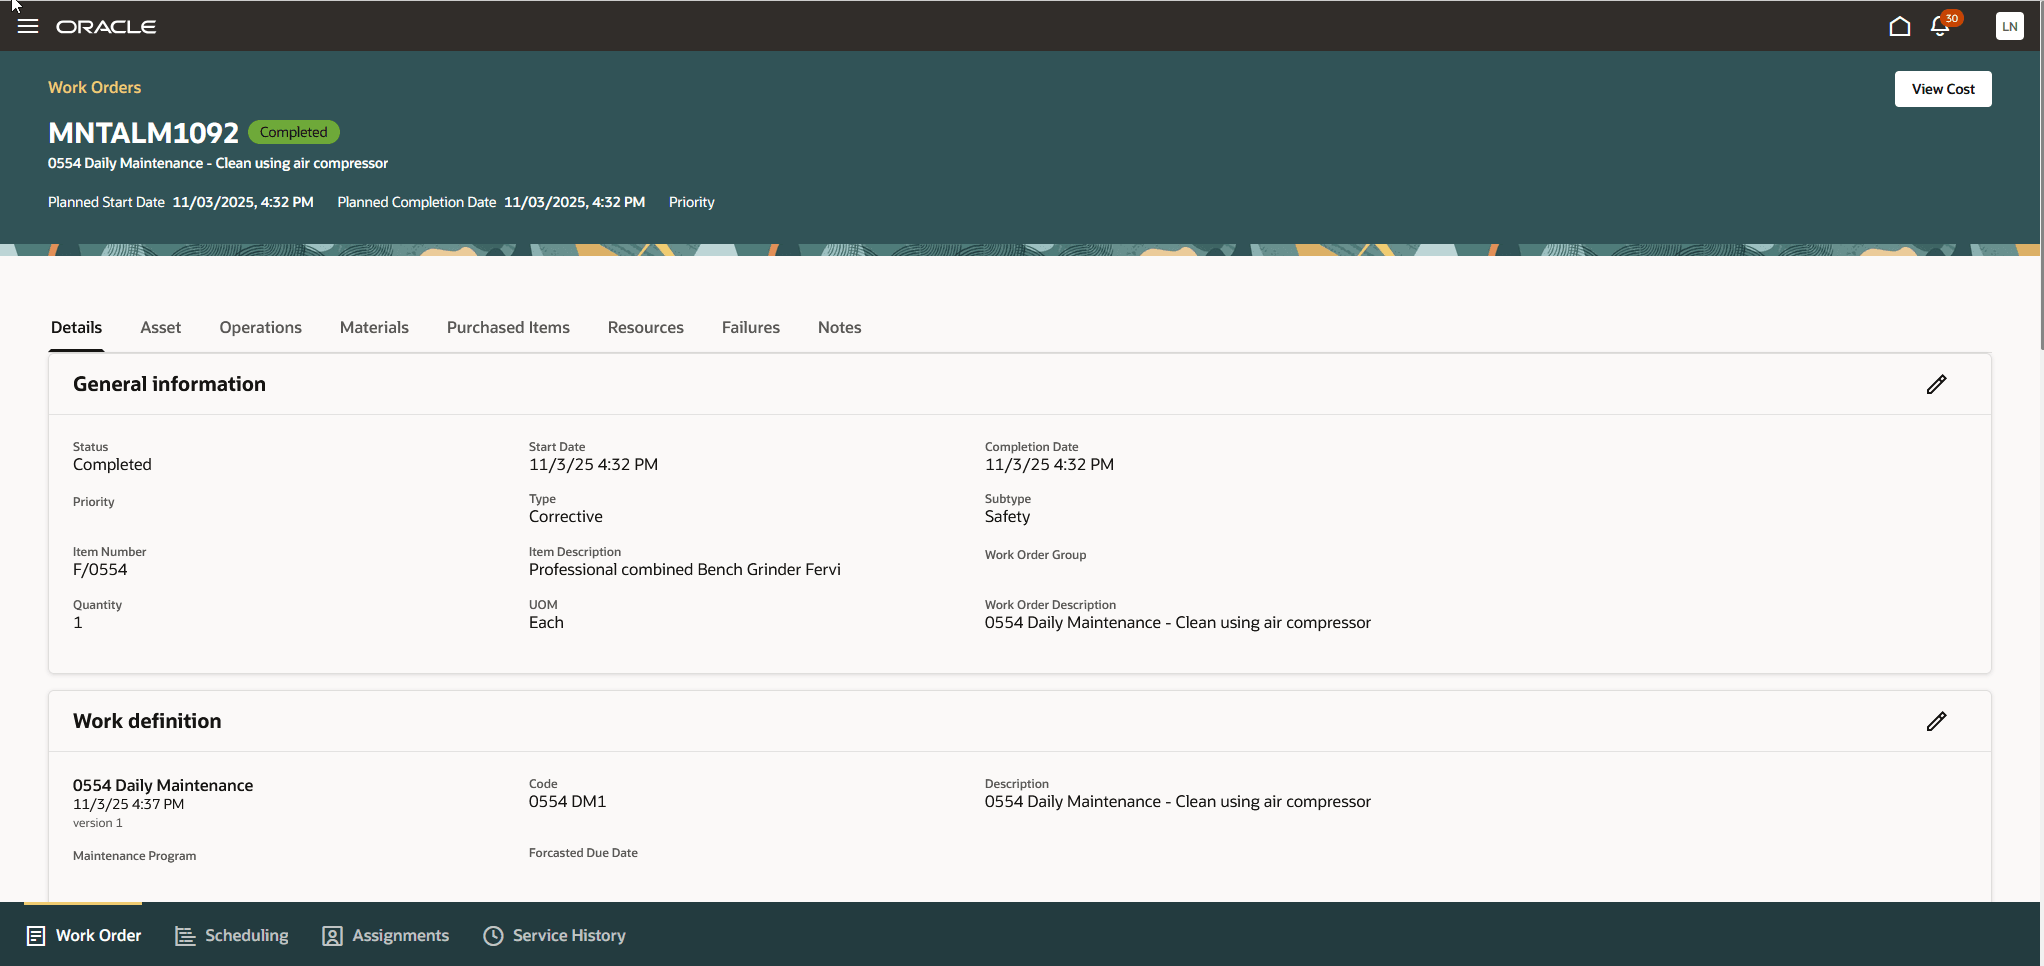Open the Operations tab
2044x966 pixels.
(x=260, y=327)
